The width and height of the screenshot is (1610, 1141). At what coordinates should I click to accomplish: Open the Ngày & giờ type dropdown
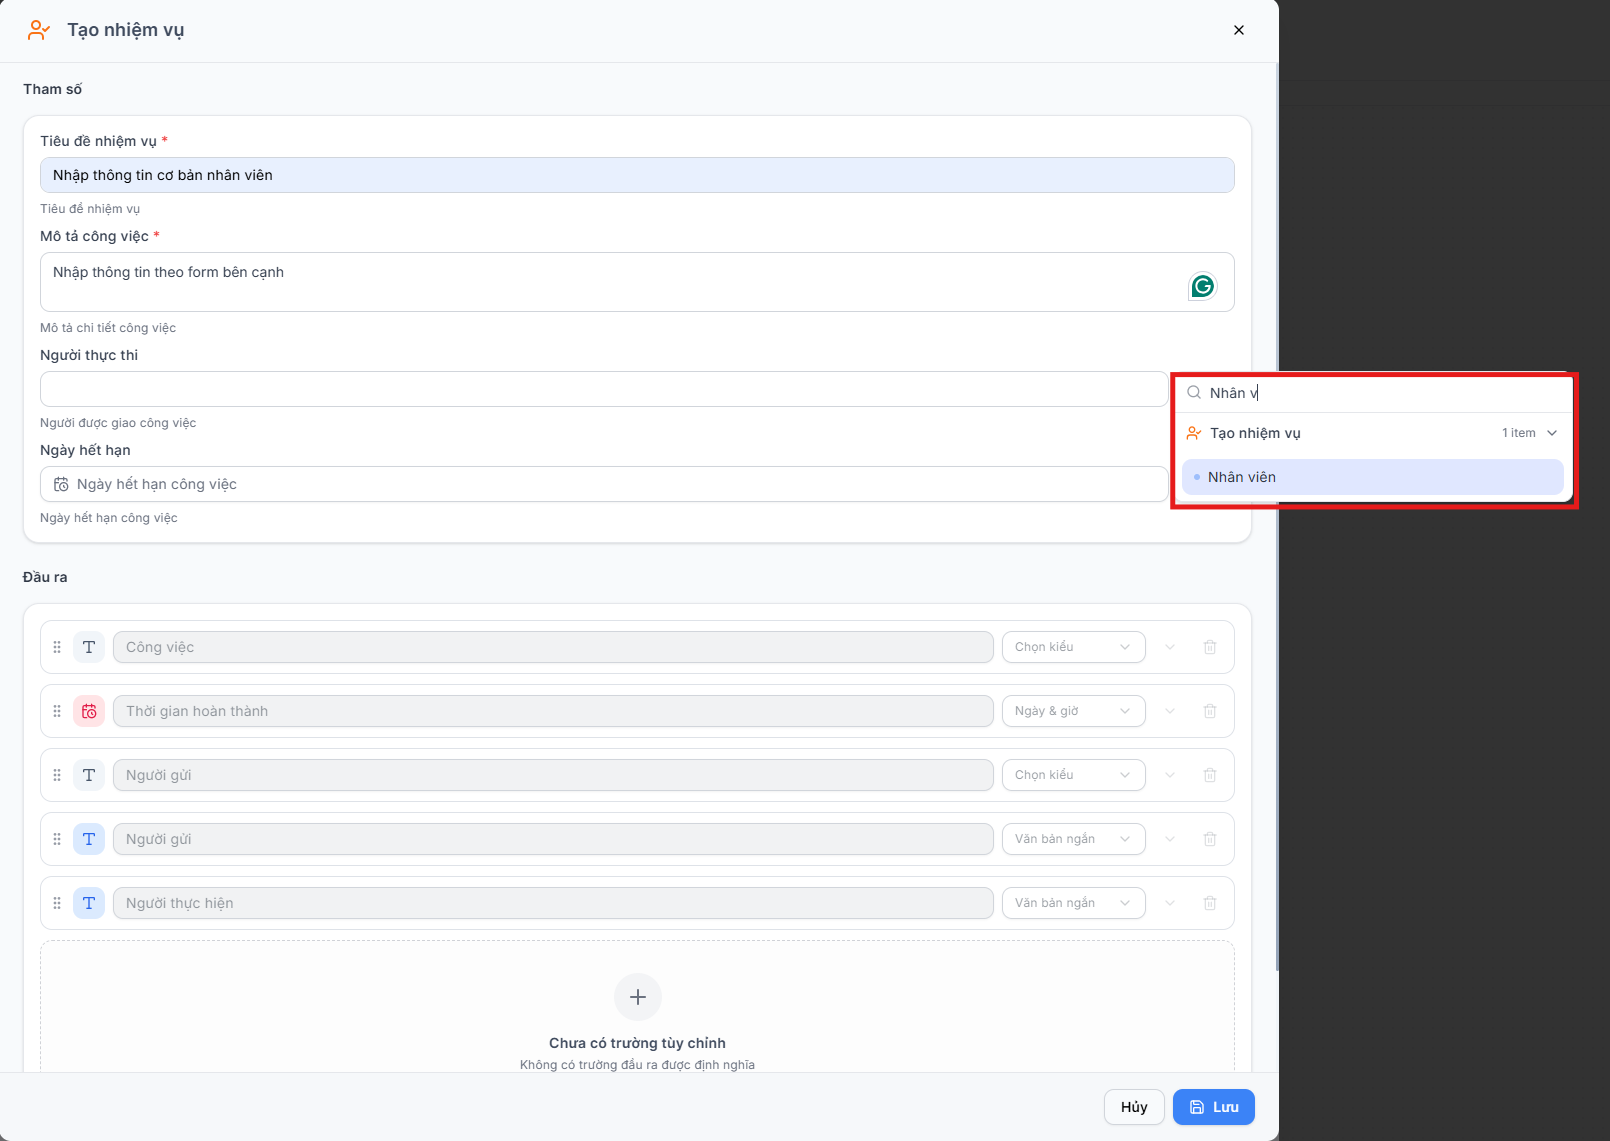[x=1074, y=711]
